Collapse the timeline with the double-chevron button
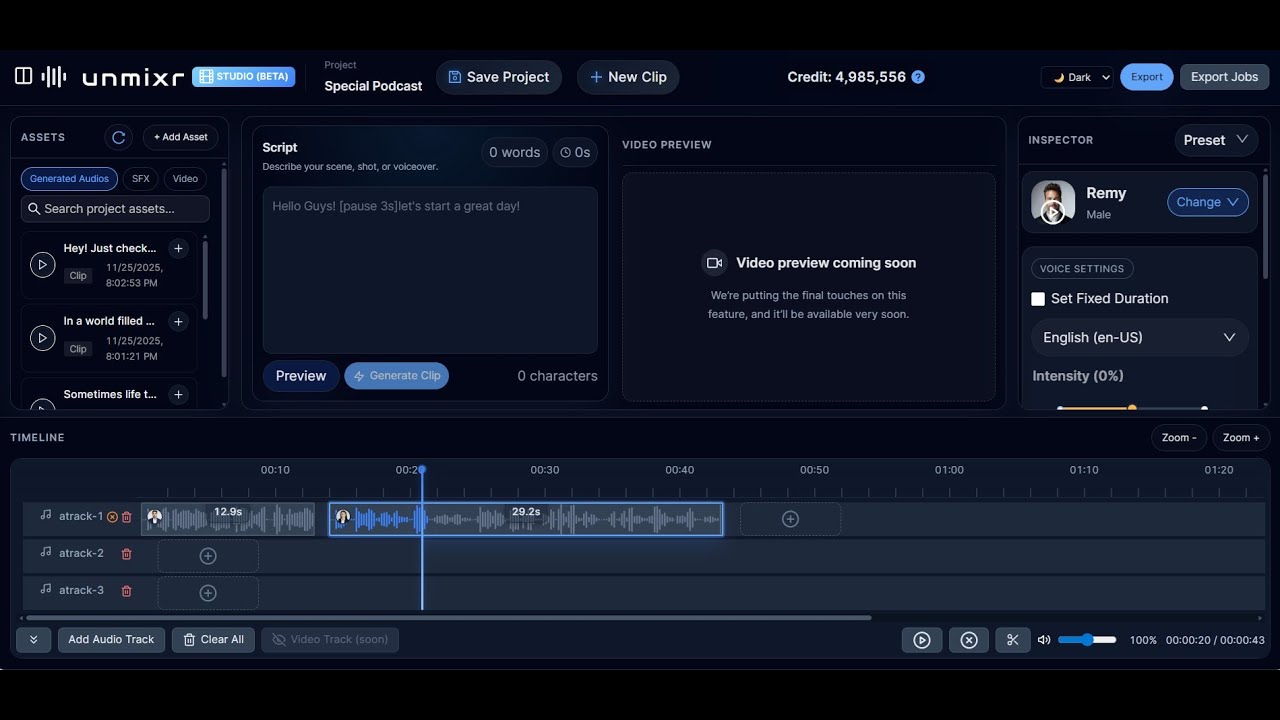Image resolution: width=1280 pixels, height=720 pixels. pos(33,640)
